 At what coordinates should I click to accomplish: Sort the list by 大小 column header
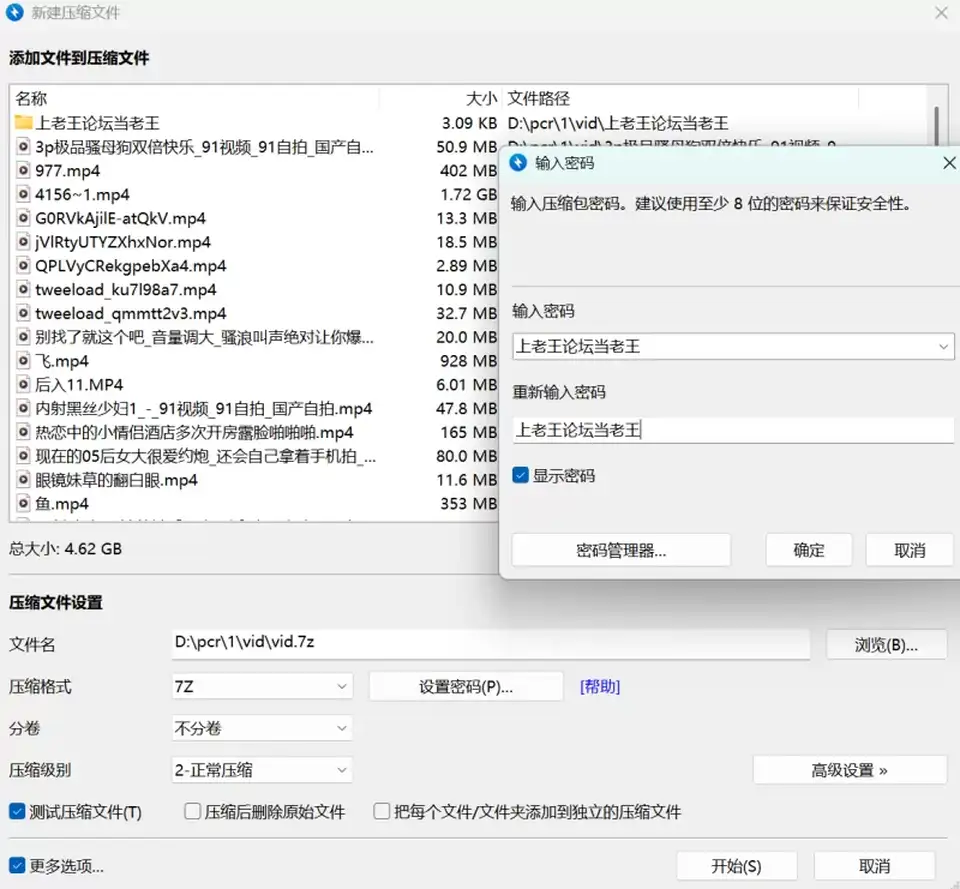tap(440, 98)
